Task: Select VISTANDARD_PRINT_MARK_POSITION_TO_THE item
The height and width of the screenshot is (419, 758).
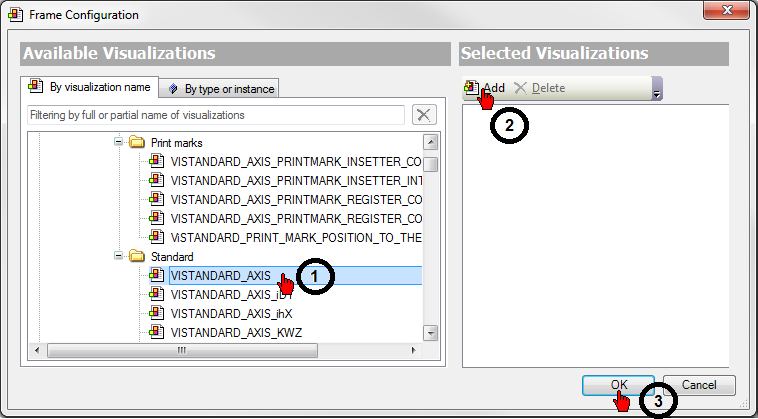Action: click(x=296, y=237)
